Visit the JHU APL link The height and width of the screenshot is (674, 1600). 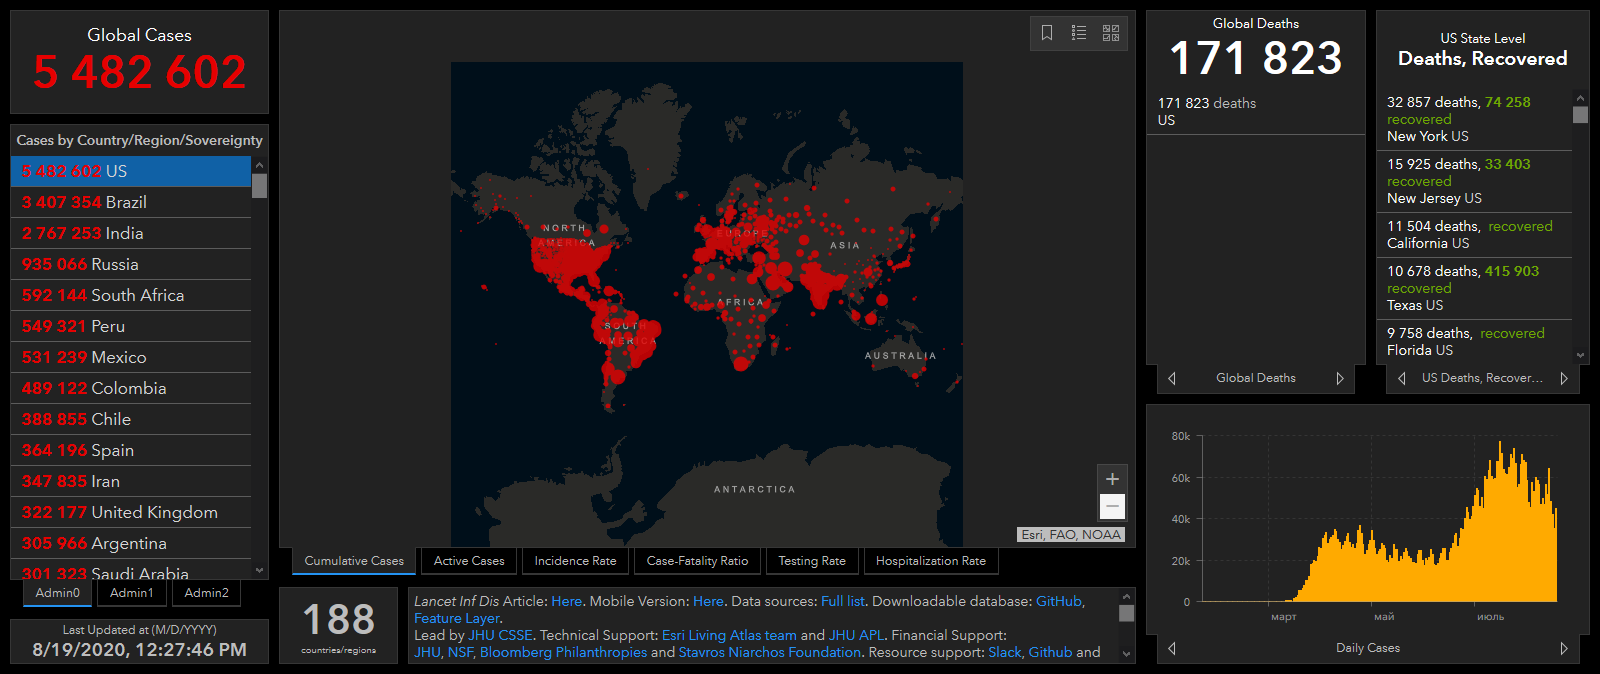(x=857, y=635)
